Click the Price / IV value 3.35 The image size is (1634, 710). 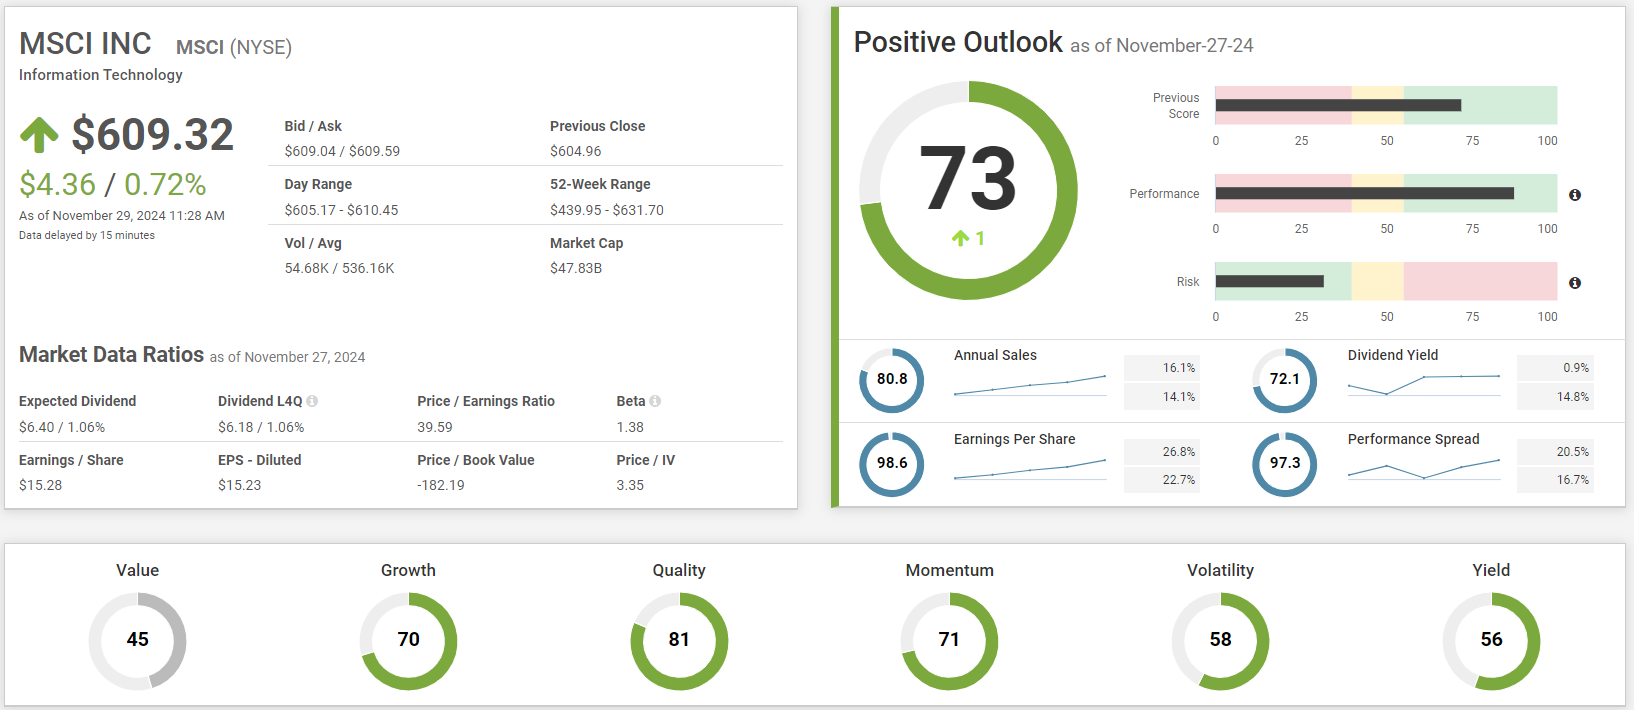click(630, 485)
